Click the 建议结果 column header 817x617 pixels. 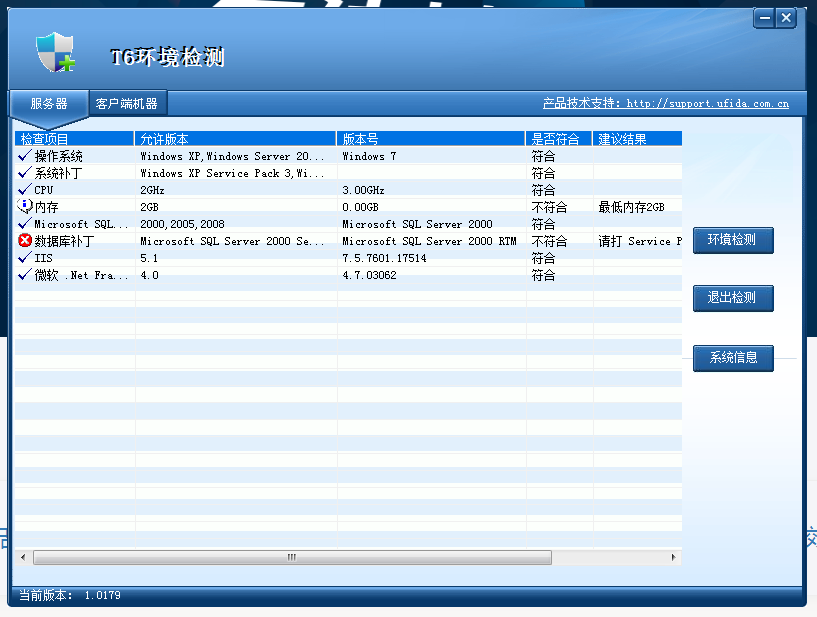tap(637, 139)
